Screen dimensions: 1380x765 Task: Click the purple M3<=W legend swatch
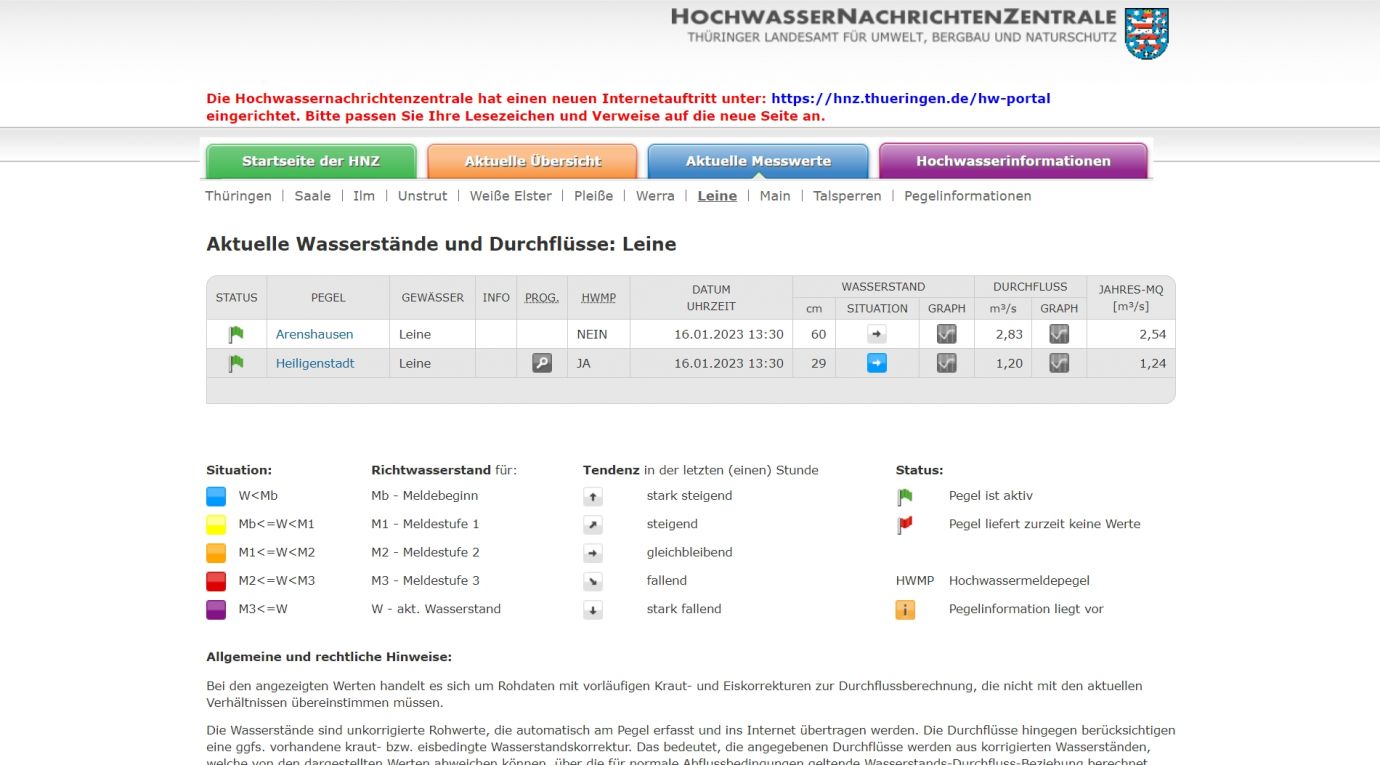(216, 609)
